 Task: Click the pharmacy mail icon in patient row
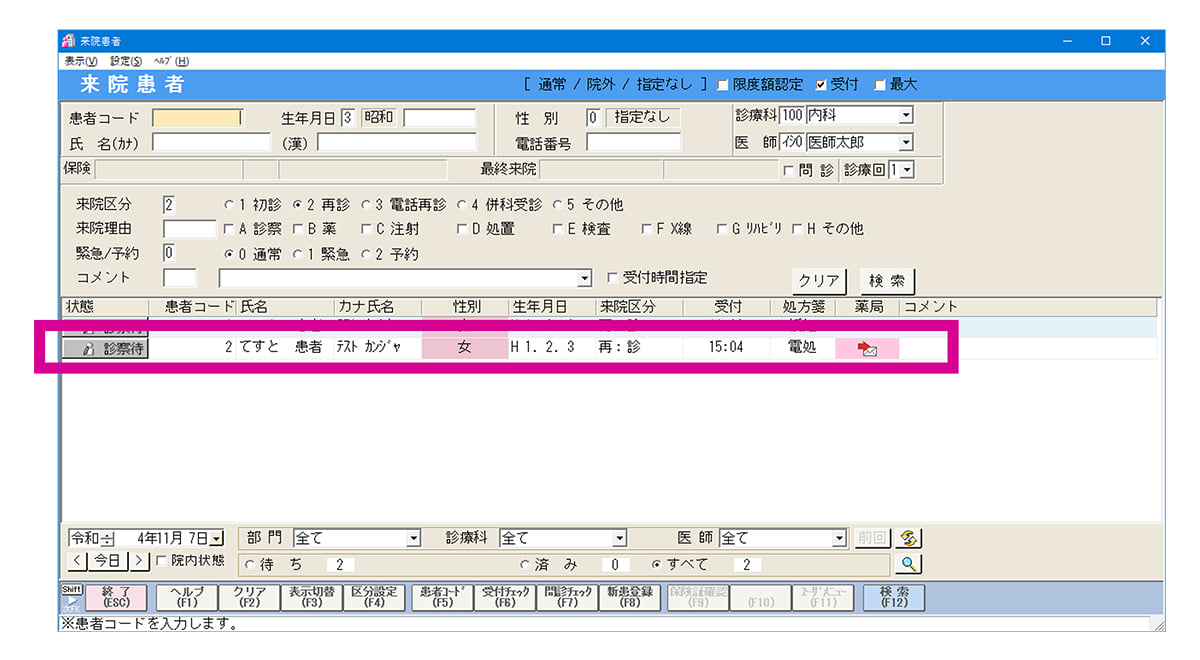(867, 349)
